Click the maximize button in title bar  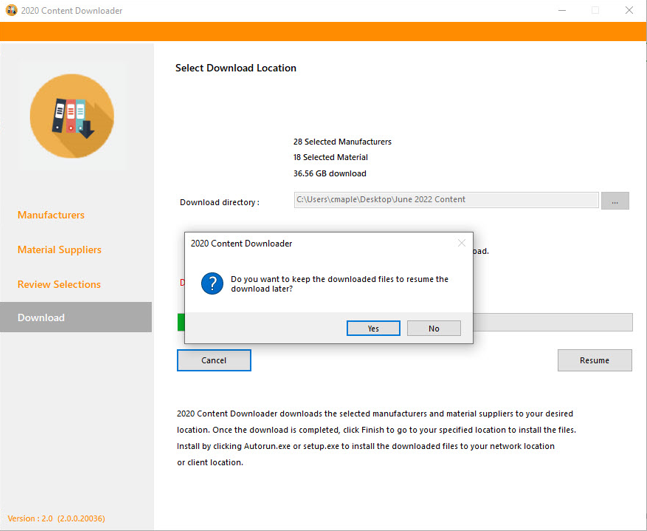(595, 10)
